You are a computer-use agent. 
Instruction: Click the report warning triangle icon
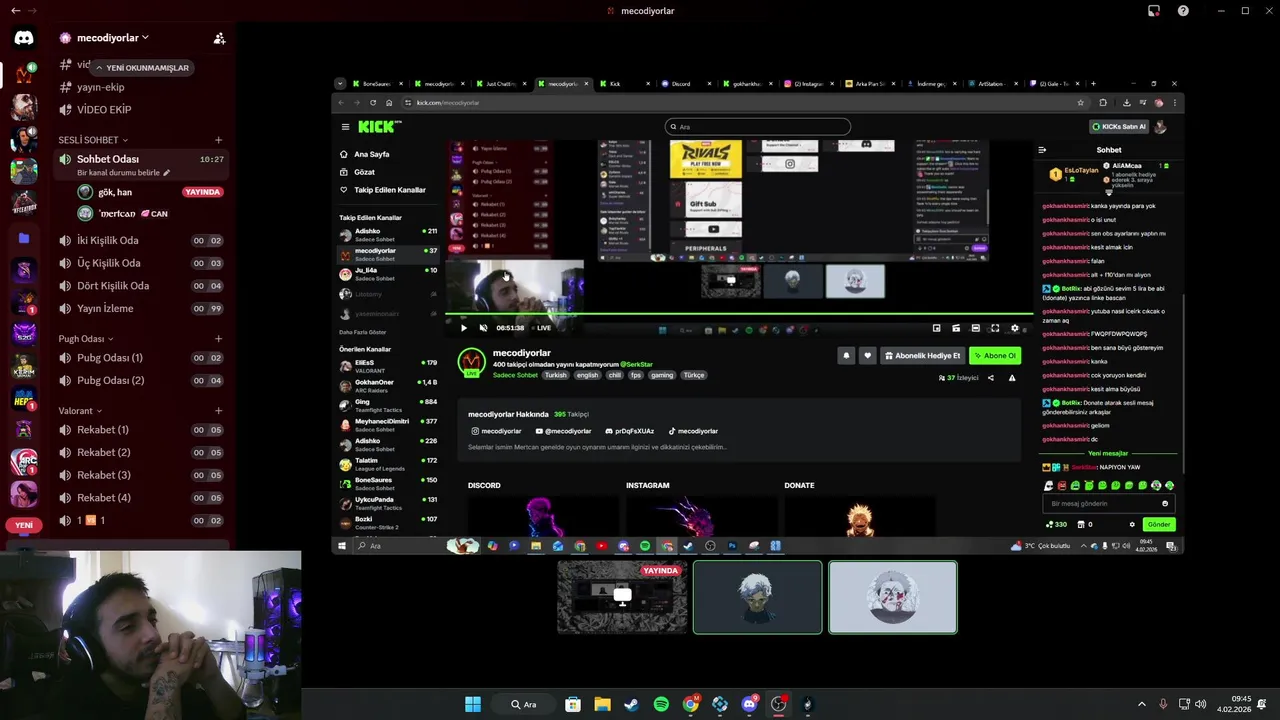tap(1012, 378)
